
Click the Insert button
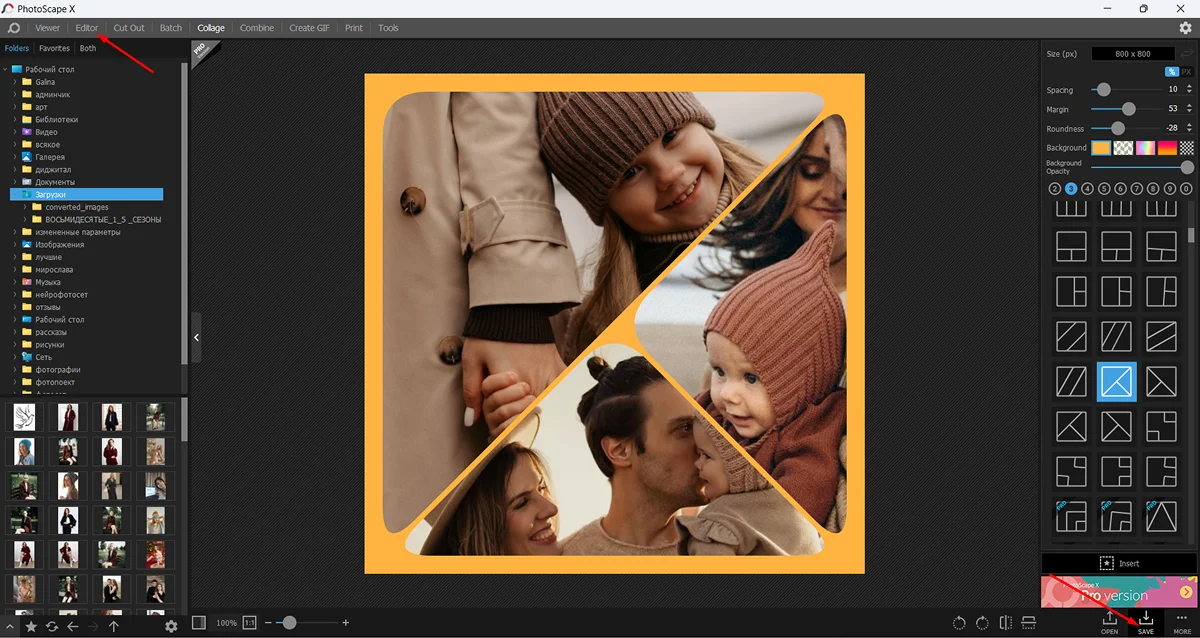1118,563
